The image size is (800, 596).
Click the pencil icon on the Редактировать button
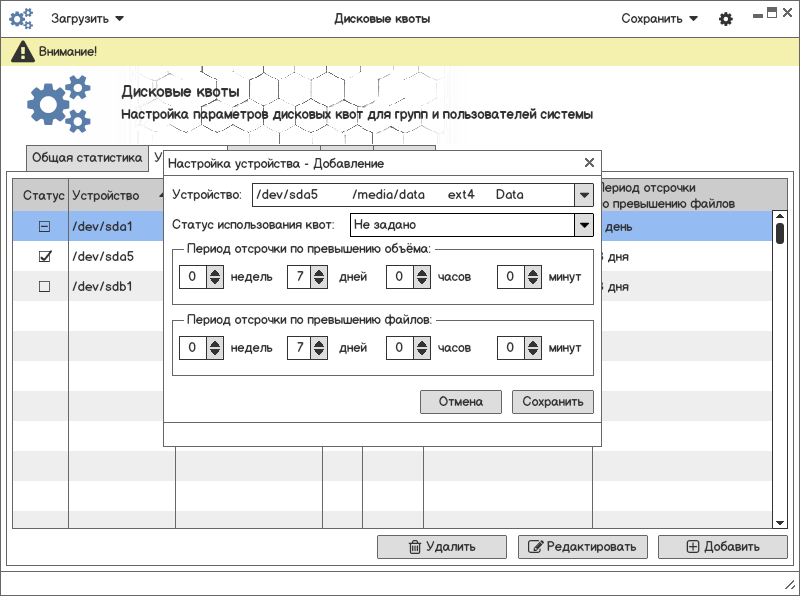coord(535,547)
